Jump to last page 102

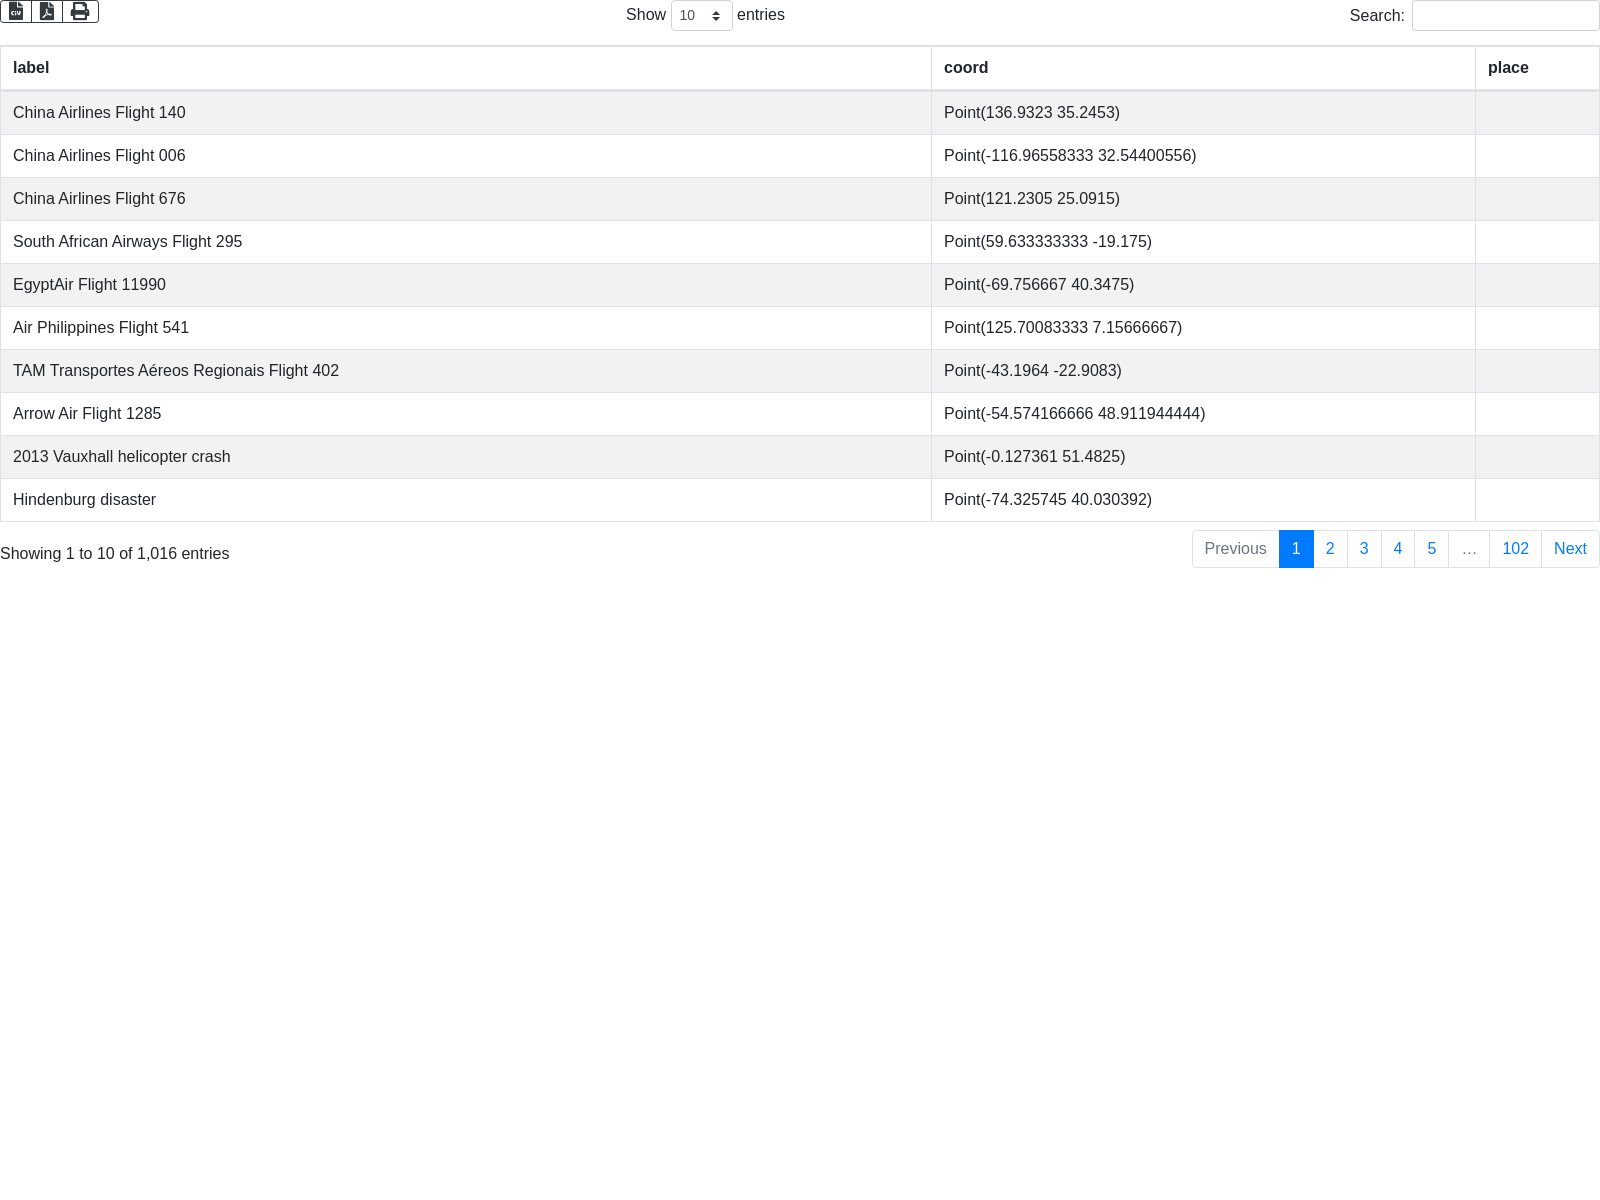[x=1515, y=549]
